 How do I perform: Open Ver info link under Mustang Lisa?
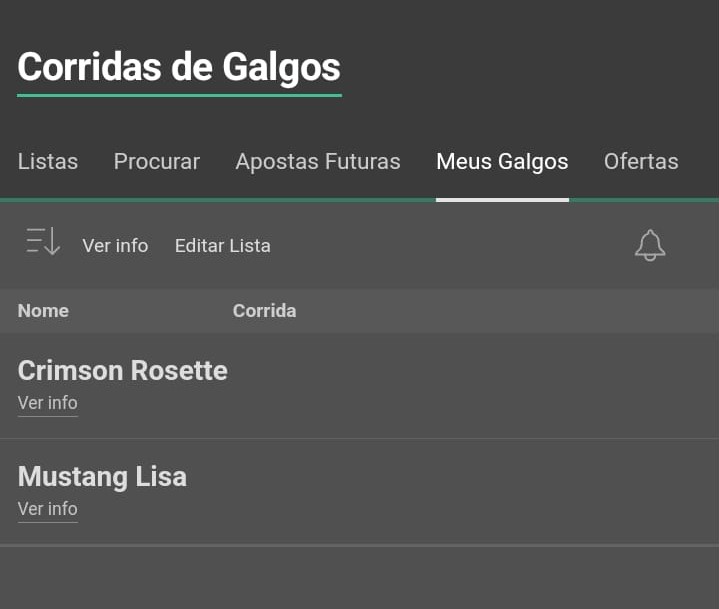pyautogui.click(x=48, y=509)
